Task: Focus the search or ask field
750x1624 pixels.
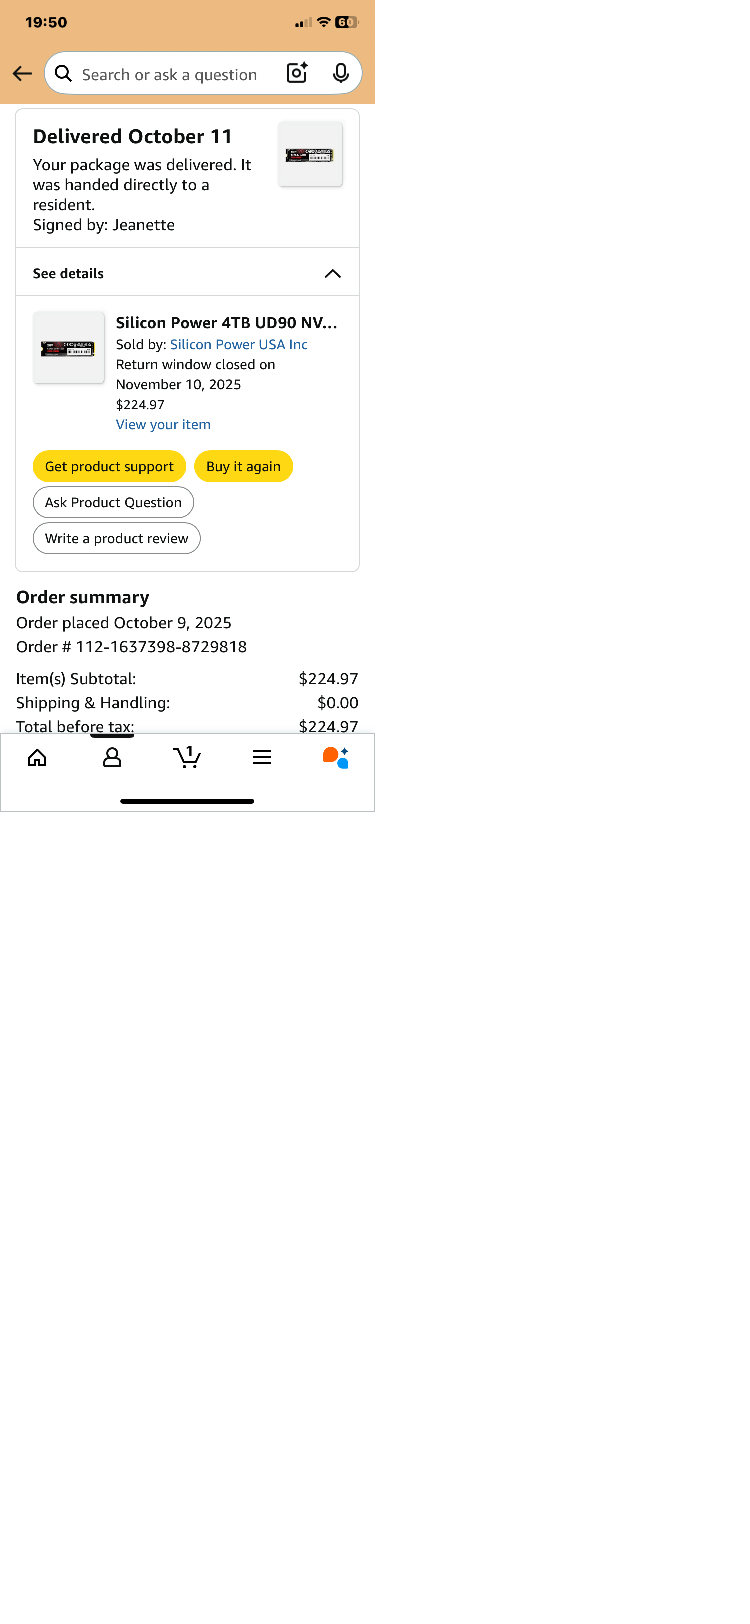Action: click(170, 74)
